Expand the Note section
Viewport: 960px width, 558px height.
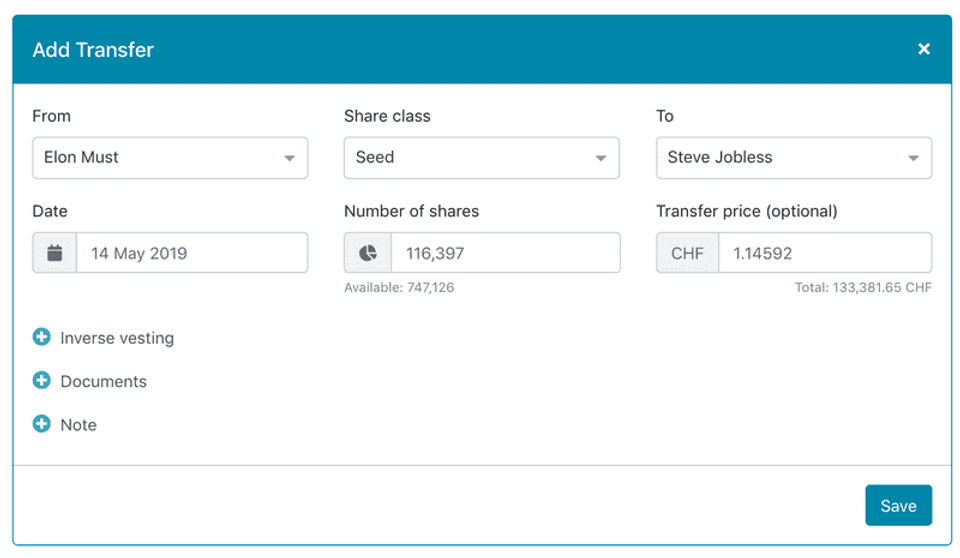point(78,424)
